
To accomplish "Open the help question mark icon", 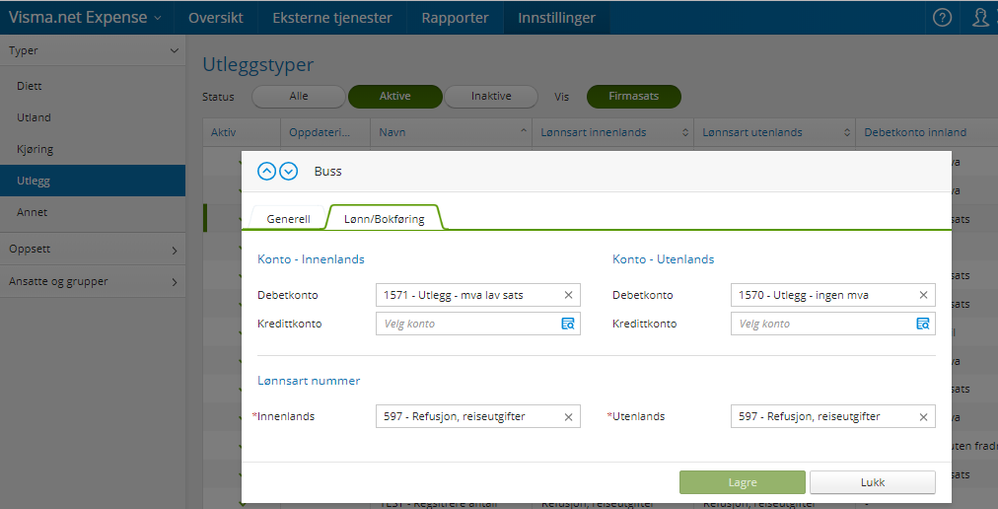I will (942, 17).
